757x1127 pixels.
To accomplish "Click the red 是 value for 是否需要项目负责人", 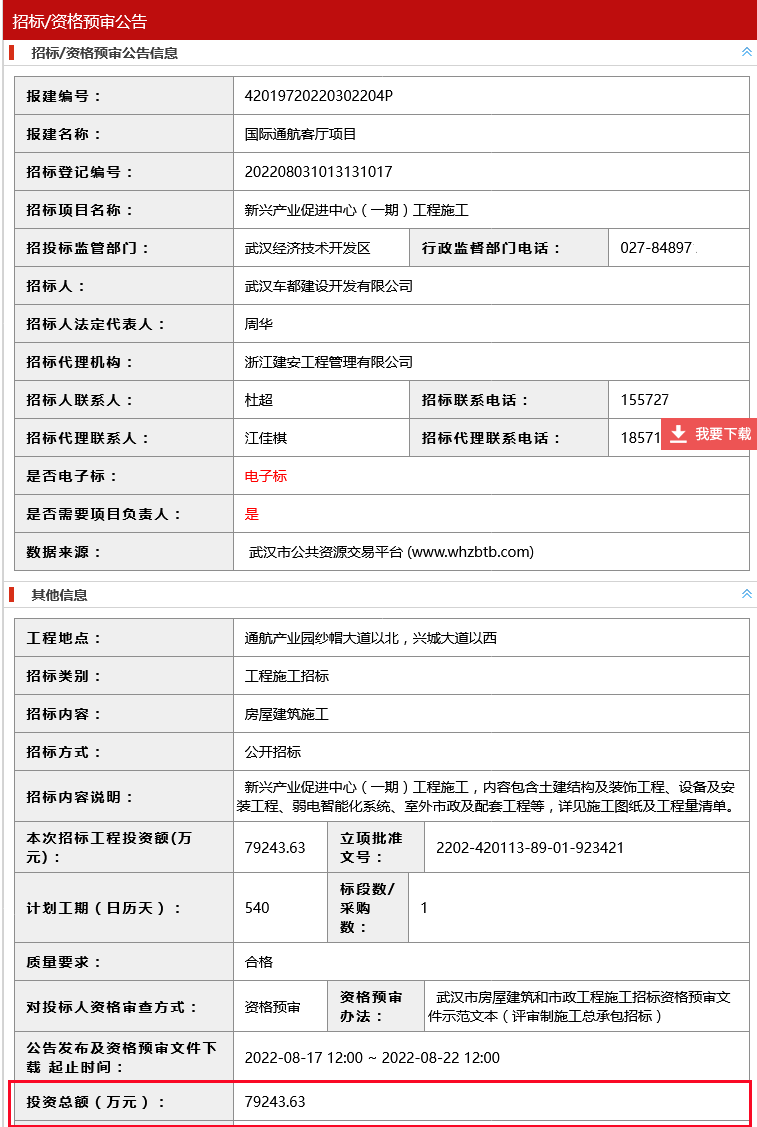I will pyautogui.click(x=252, y=514).
